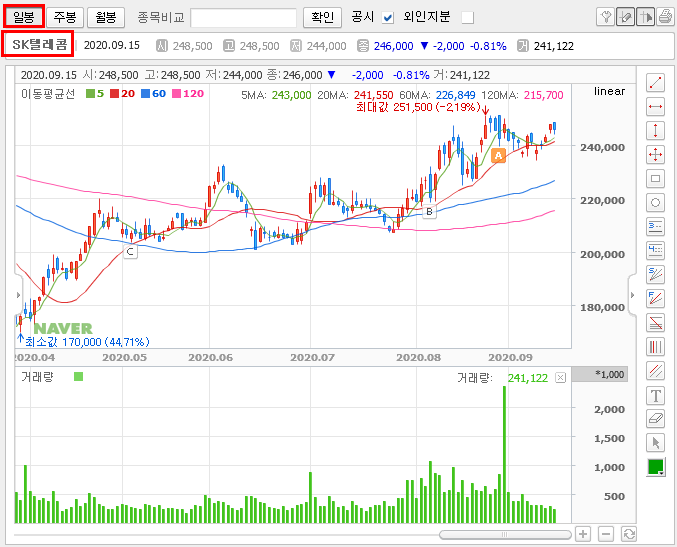Zoom out with the minus button
This screenshot has width=677, height=547.
pos(606,534)
